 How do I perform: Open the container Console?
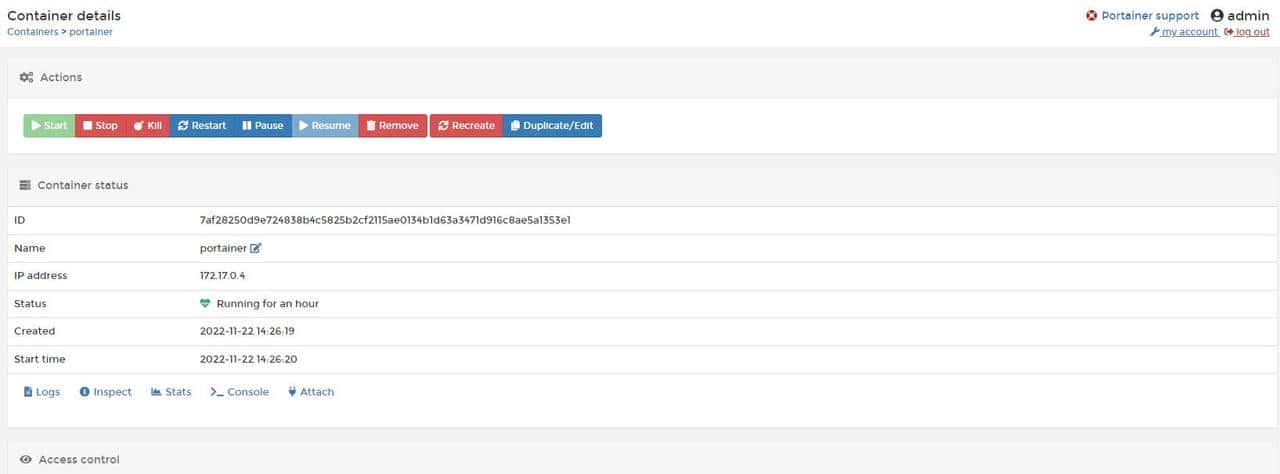click(239, 392)
